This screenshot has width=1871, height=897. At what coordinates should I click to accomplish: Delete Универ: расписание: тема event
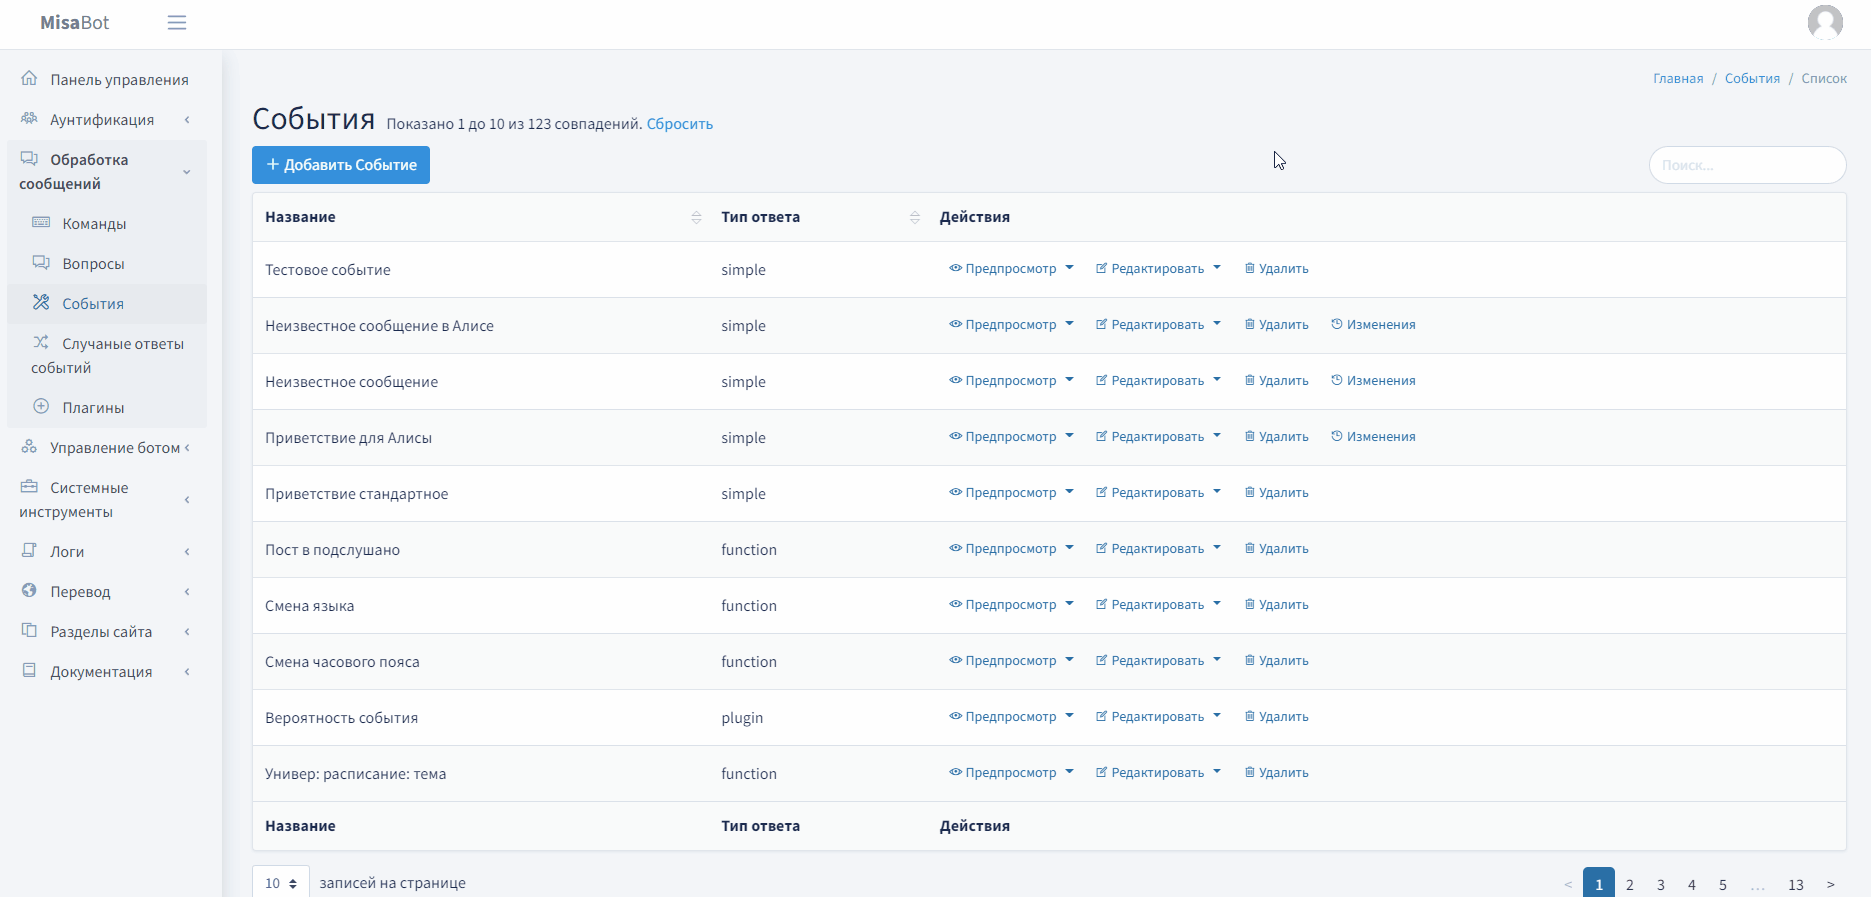1276,773
